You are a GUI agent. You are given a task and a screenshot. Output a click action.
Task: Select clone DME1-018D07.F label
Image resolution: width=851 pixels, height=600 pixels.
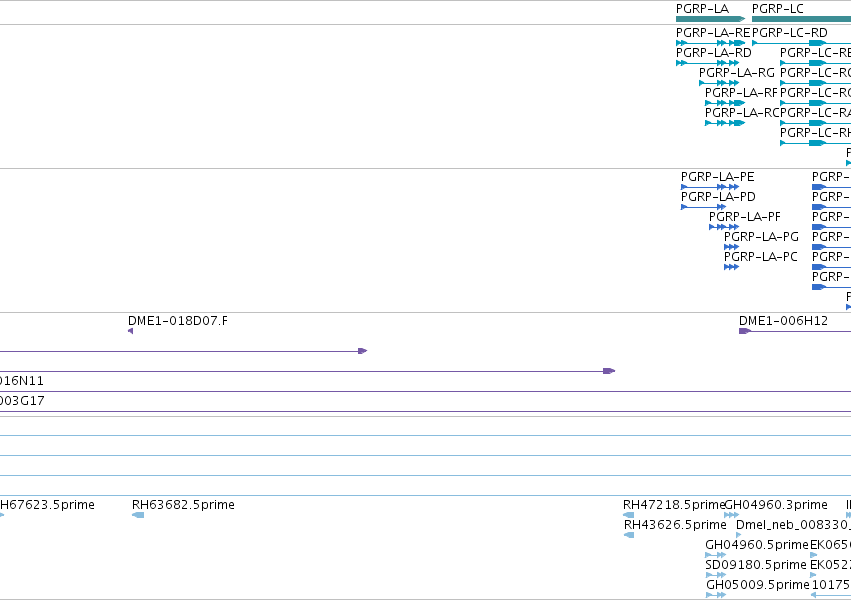pos(178,321)
